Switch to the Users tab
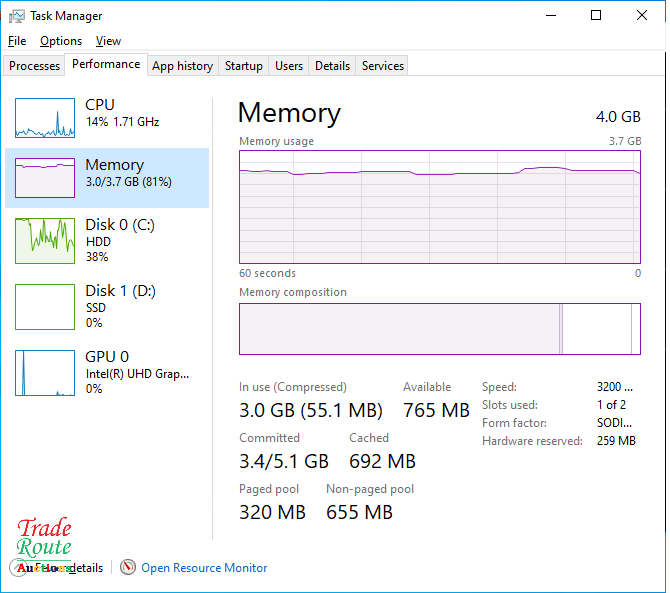The height and width of the screenshot is (593, 670). [x=289, y=66]
